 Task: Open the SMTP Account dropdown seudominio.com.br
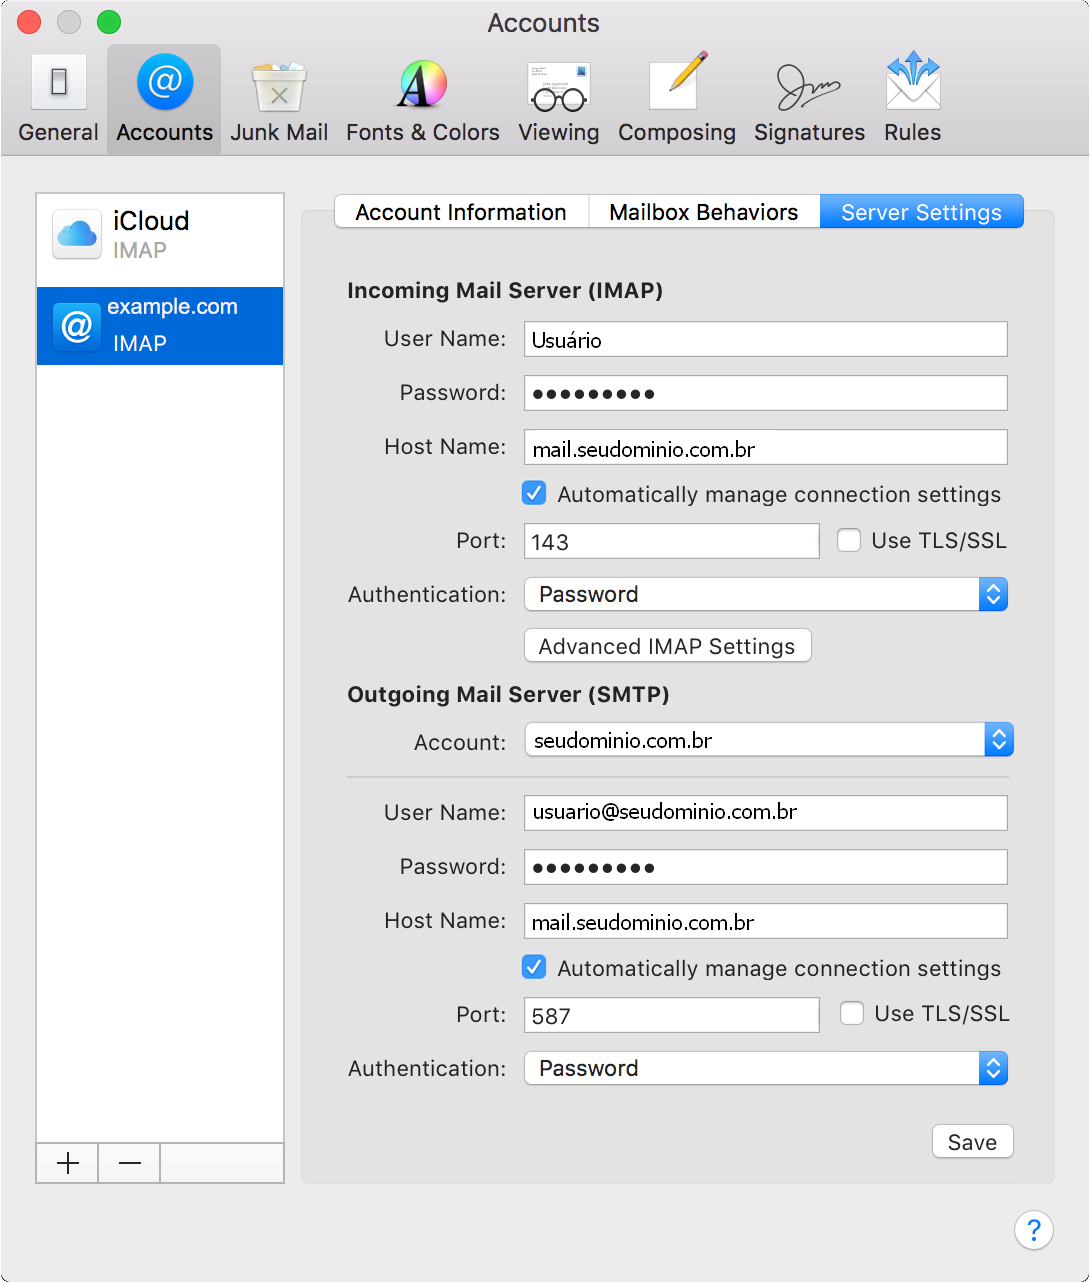[x=769, y=740]
